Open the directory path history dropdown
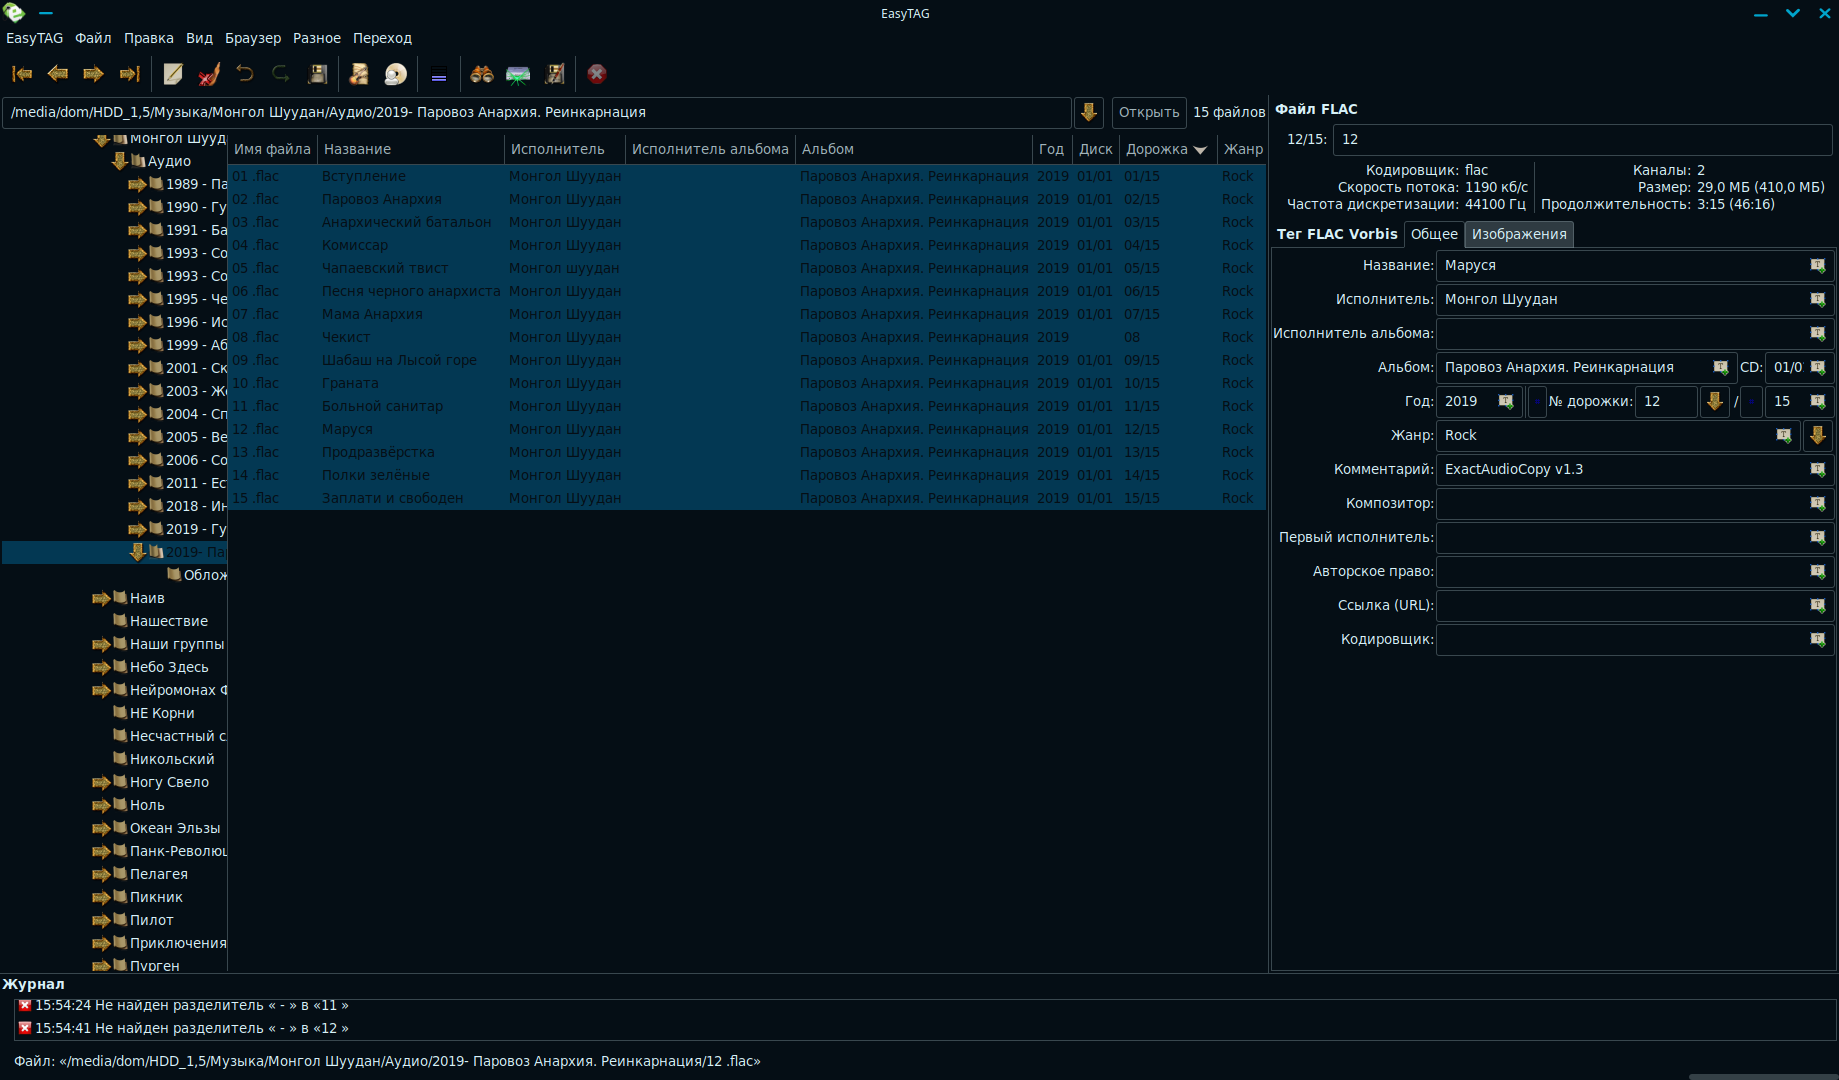Viewport: 1839px width, 1080px height. click(x=1089, y=112)
